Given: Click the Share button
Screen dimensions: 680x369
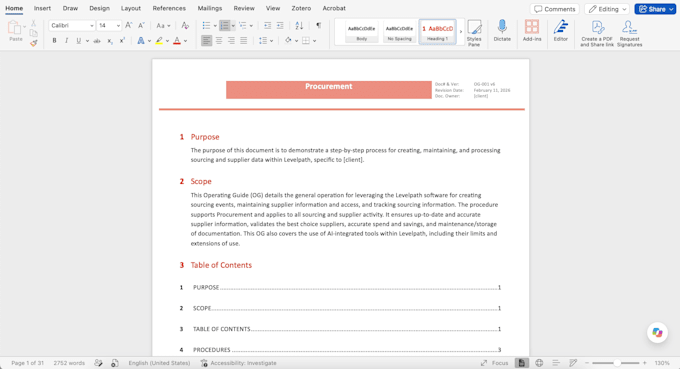Looking at the screenshot, I should tap(655, 9).
